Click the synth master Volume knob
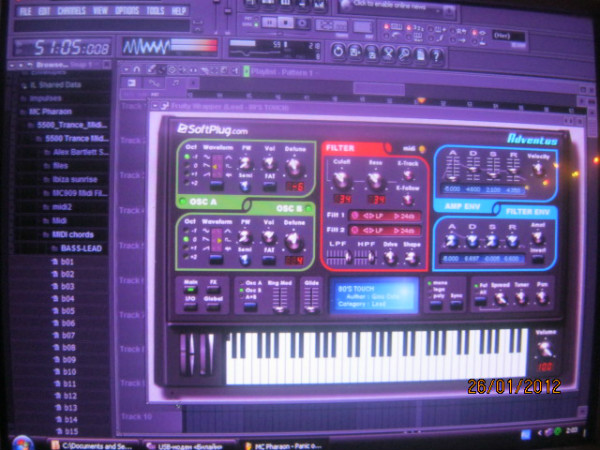This screenshot has width=600, height=450. 545,348
